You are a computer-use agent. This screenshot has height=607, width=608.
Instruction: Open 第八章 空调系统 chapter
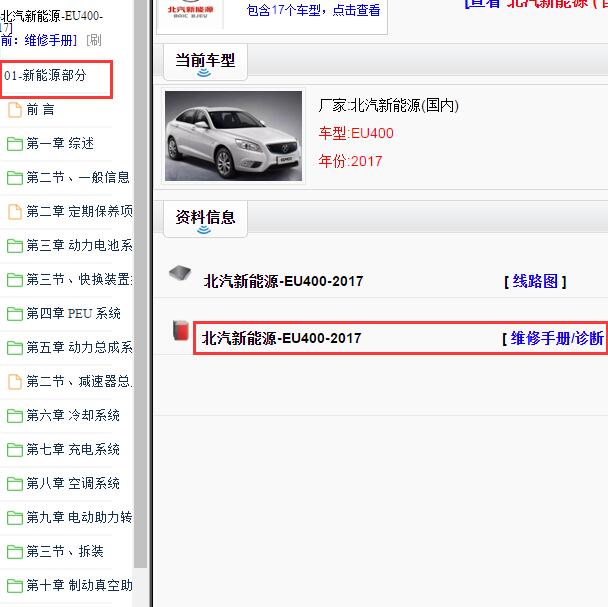coord(73,484)
